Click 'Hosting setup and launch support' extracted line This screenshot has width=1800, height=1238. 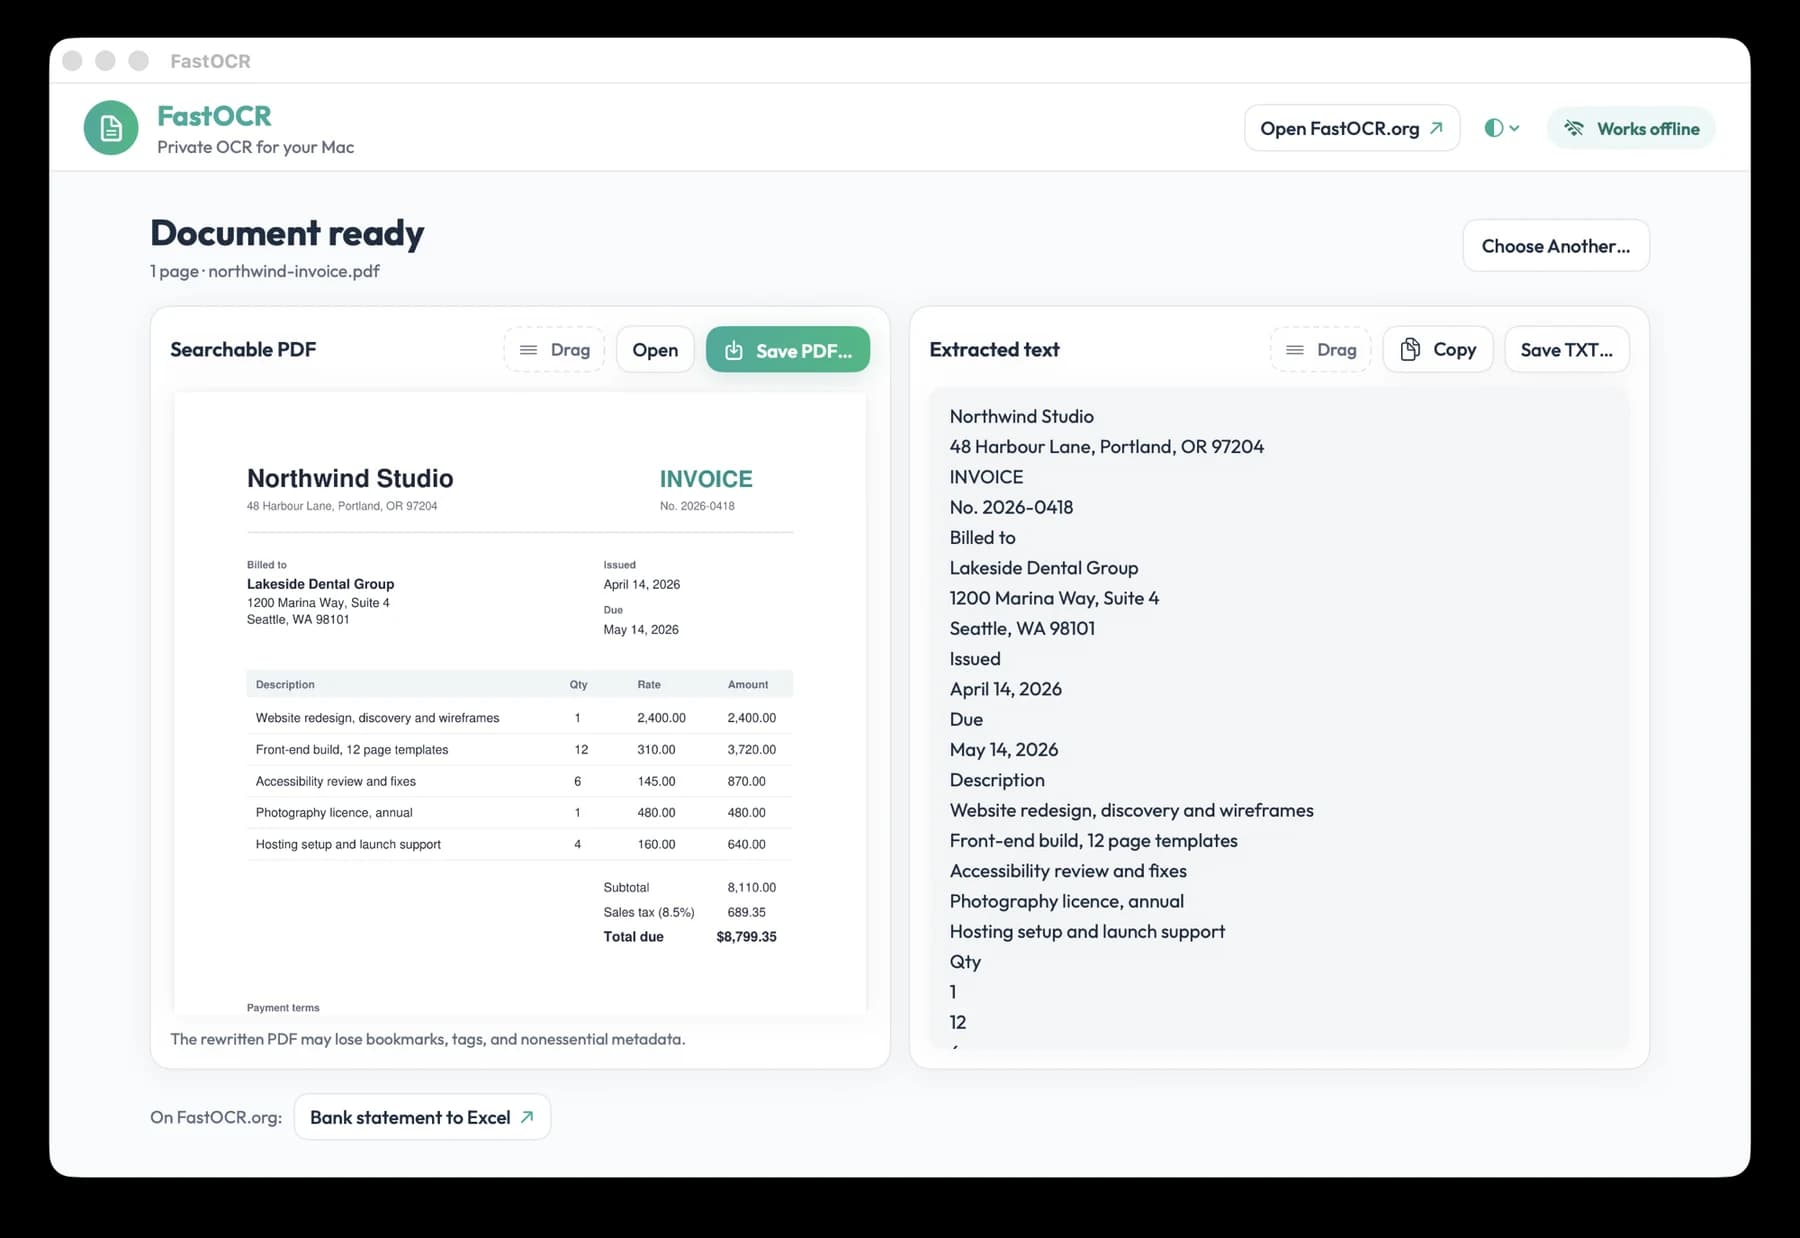tap(1087, 932)
